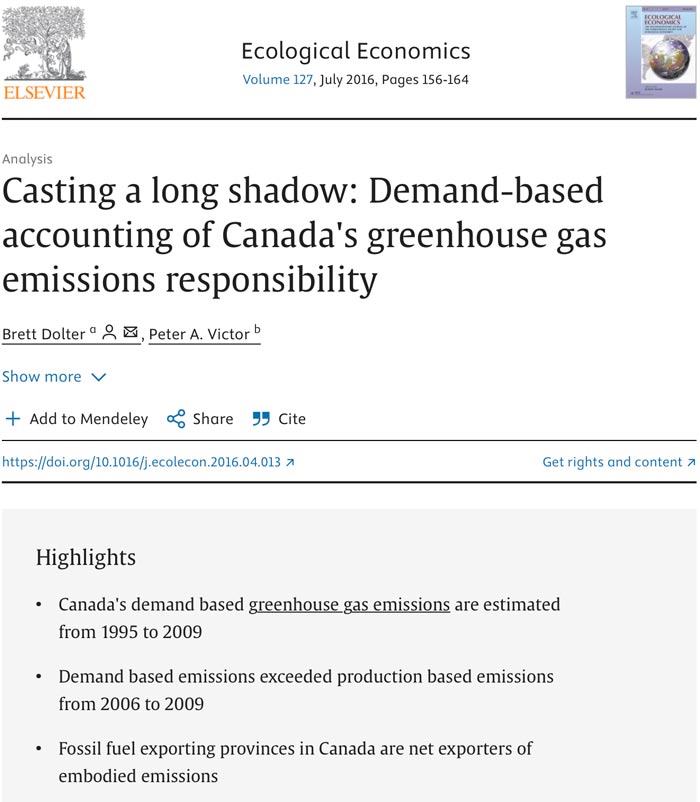Open the greenhouse gas emissions topic link

[349, 604]
